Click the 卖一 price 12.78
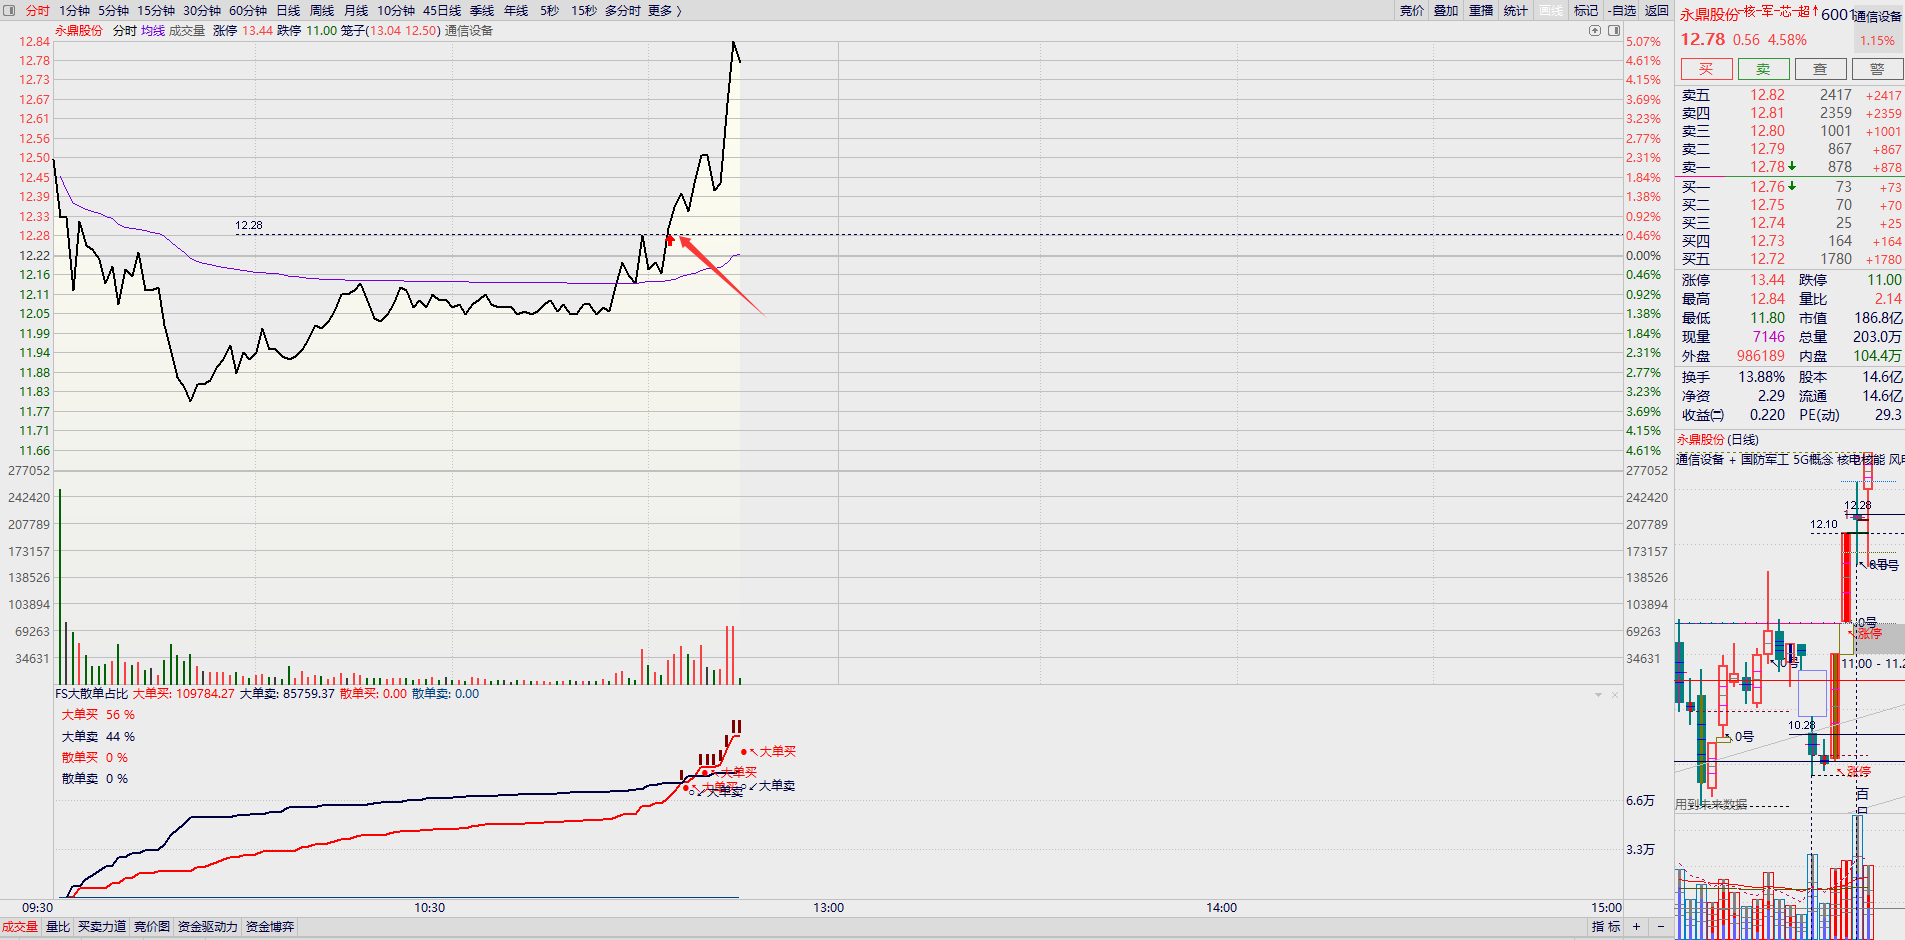Viewport: 1905px width, 940px height. point(1767,167)
